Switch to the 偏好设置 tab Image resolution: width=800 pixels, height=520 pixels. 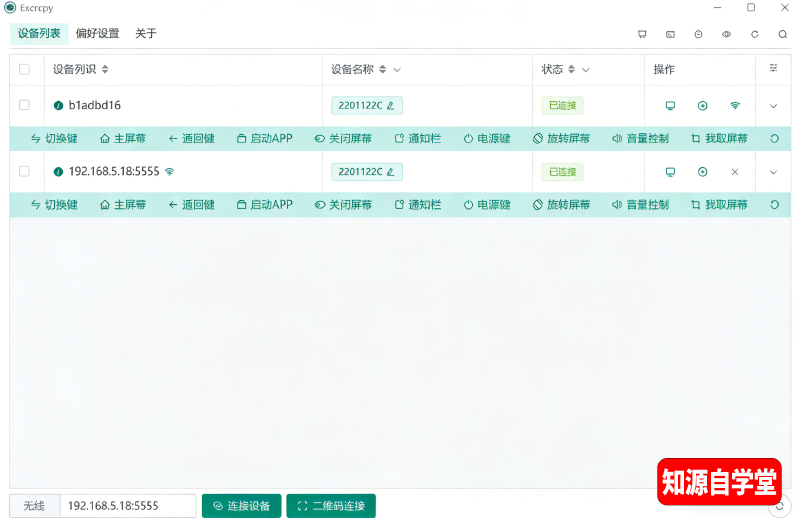(x=97, y=34)
